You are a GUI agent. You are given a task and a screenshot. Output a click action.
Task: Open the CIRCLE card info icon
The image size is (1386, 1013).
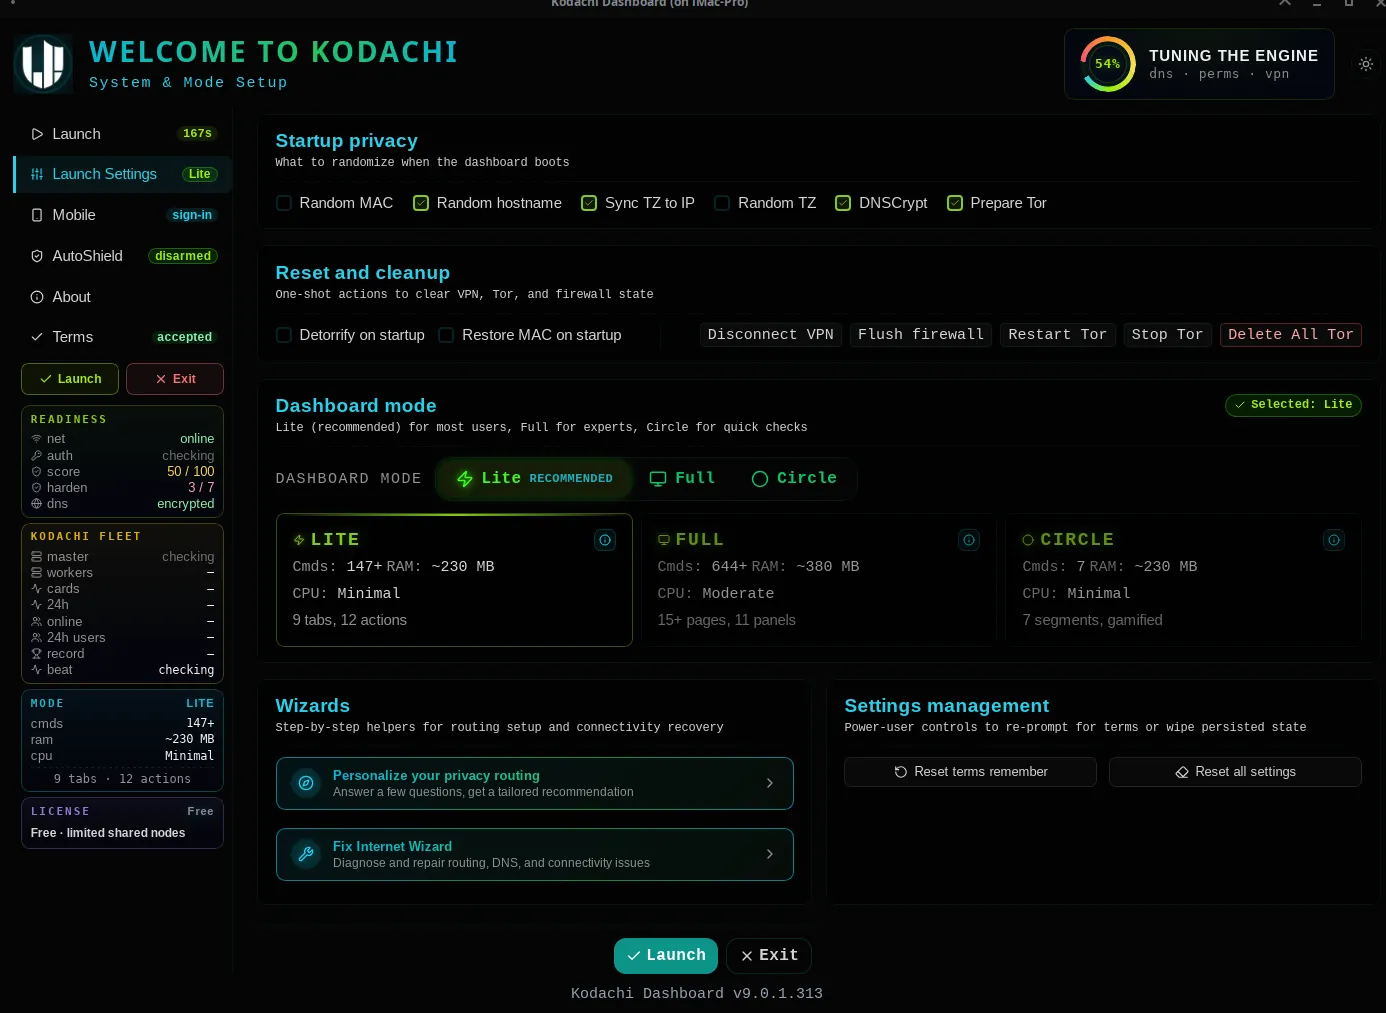pos(1334,540)
